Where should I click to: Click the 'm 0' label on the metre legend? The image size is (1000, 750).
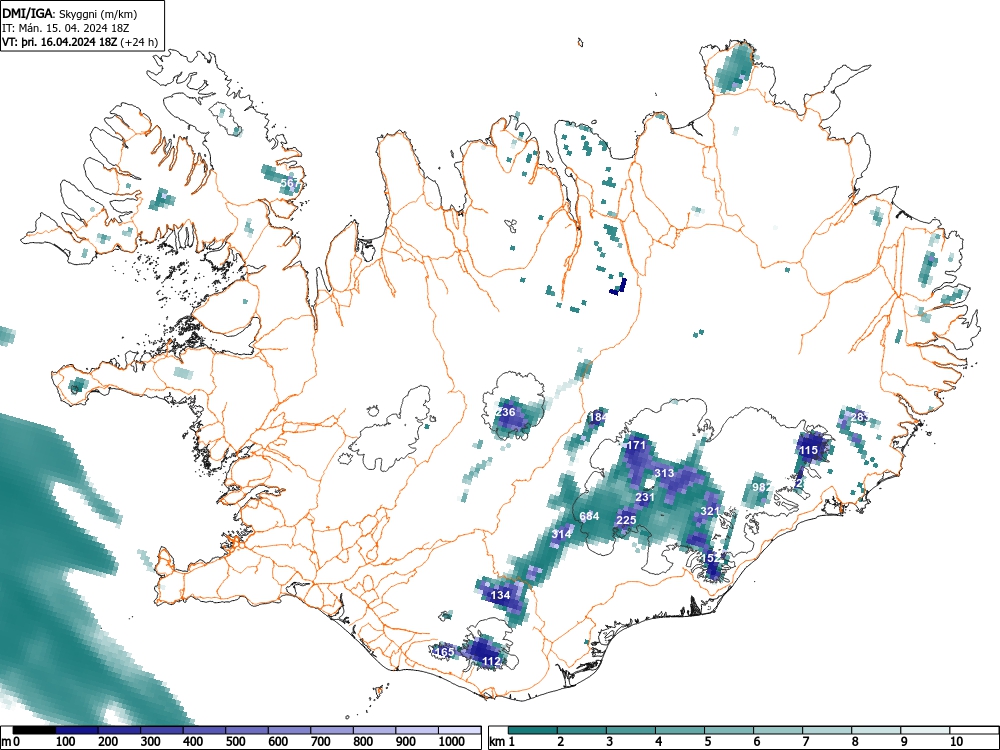[x=11, y=742]
